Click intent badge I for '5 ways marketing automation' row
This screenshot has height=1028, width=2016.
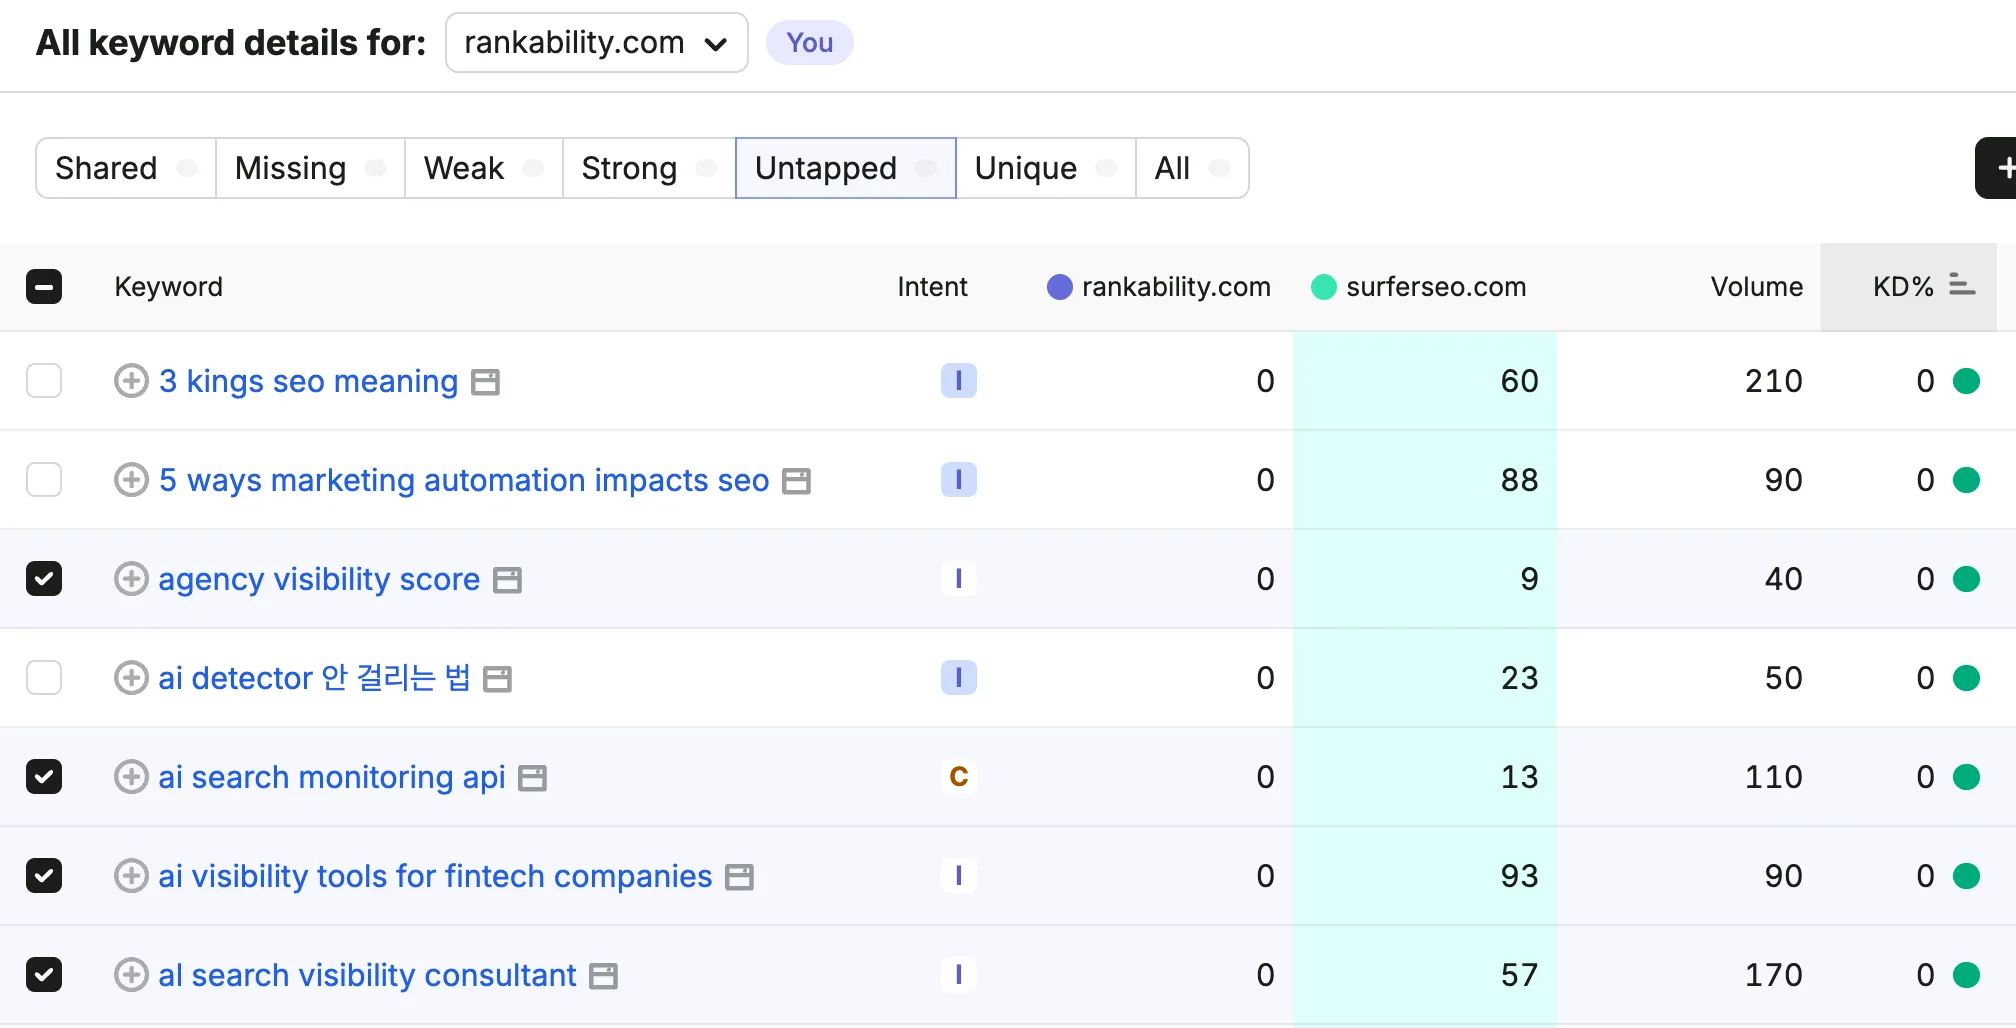click(x=958, y=480)
